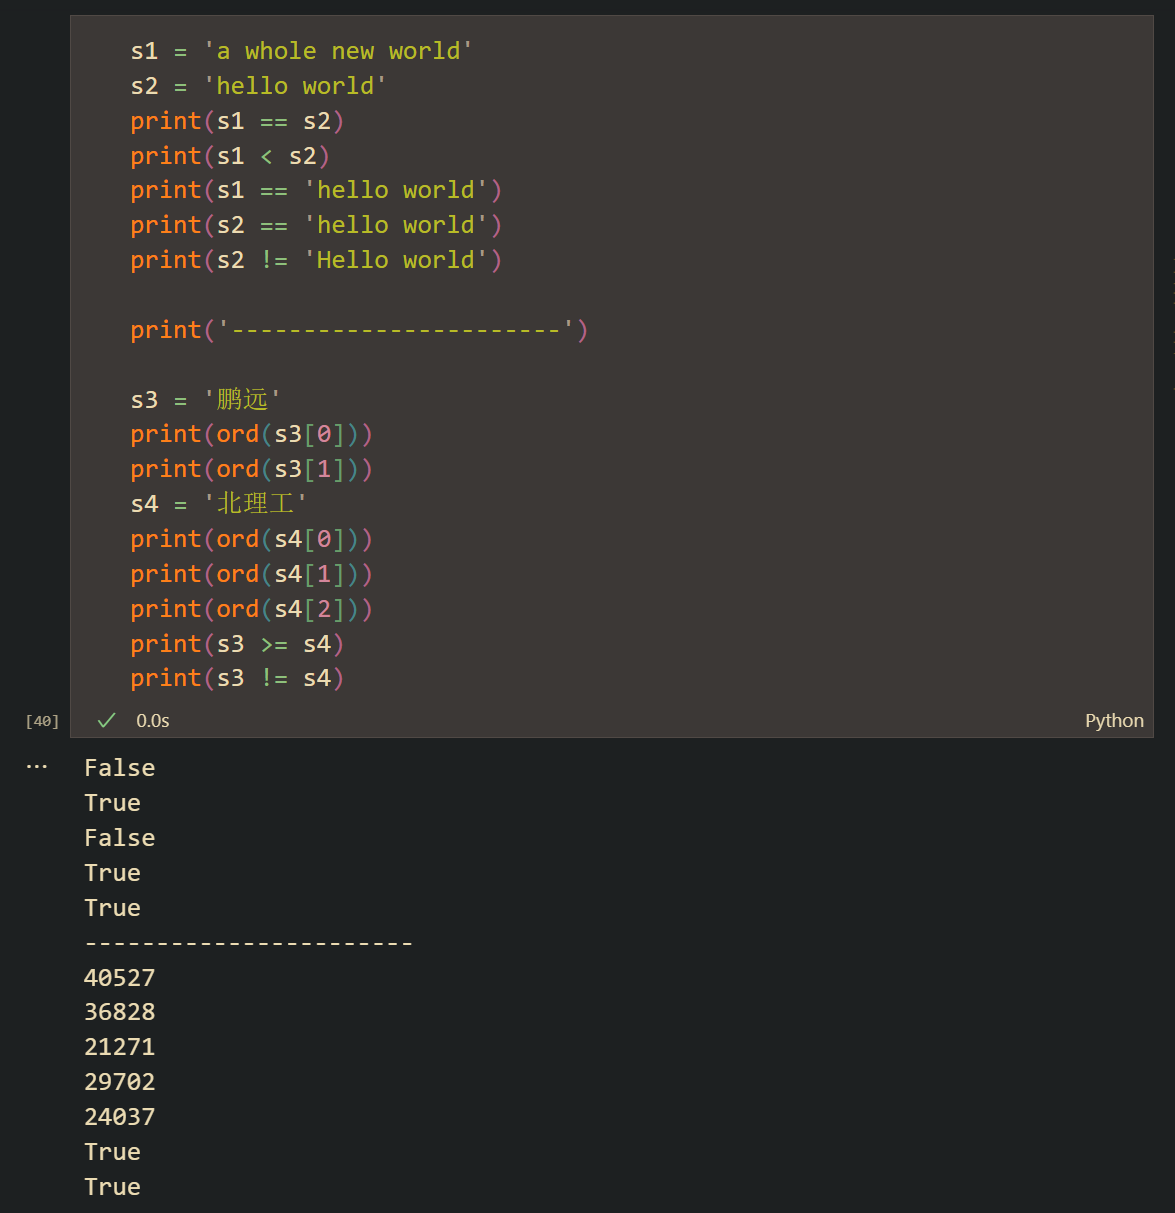Click the dashed separator line in the output
Image resolution: width=1175 pixels, height=1213 pixels.
point(248,943)
